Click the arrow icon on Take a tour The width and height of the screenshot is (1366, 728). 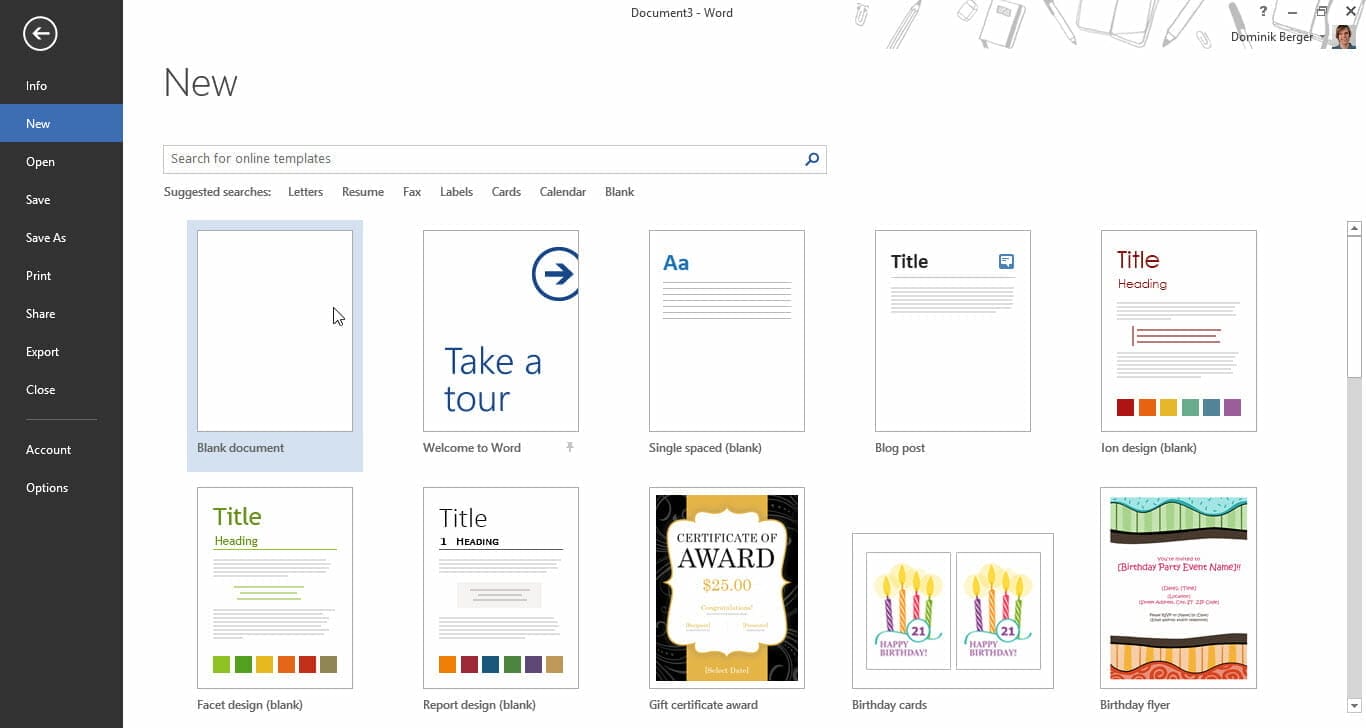pos(555,273)
